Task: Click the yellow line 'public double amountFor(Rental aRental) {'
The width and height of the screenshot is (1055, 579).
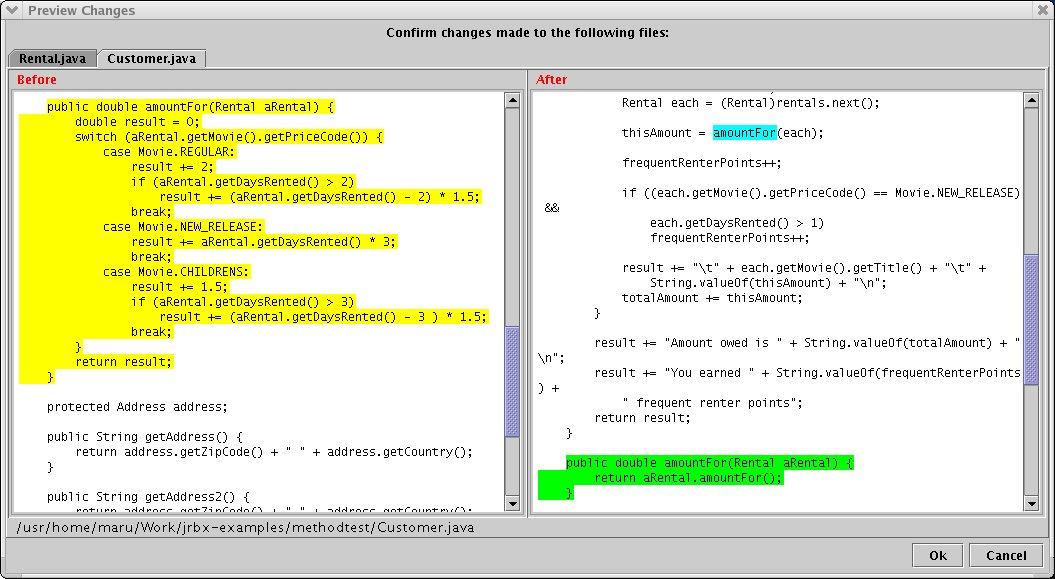Action: [190, 107]
